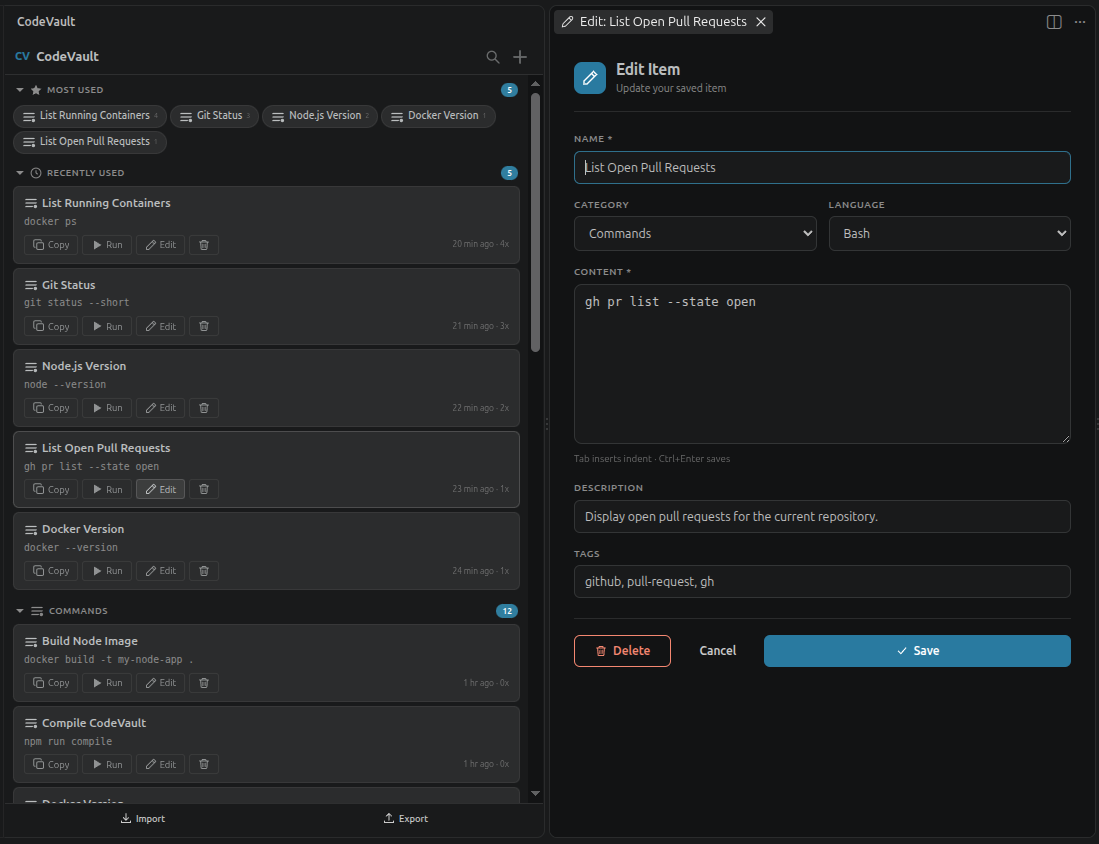Screen dimensions: 1099x844
Task: Focus the Name input field
Action: (822, 168)
